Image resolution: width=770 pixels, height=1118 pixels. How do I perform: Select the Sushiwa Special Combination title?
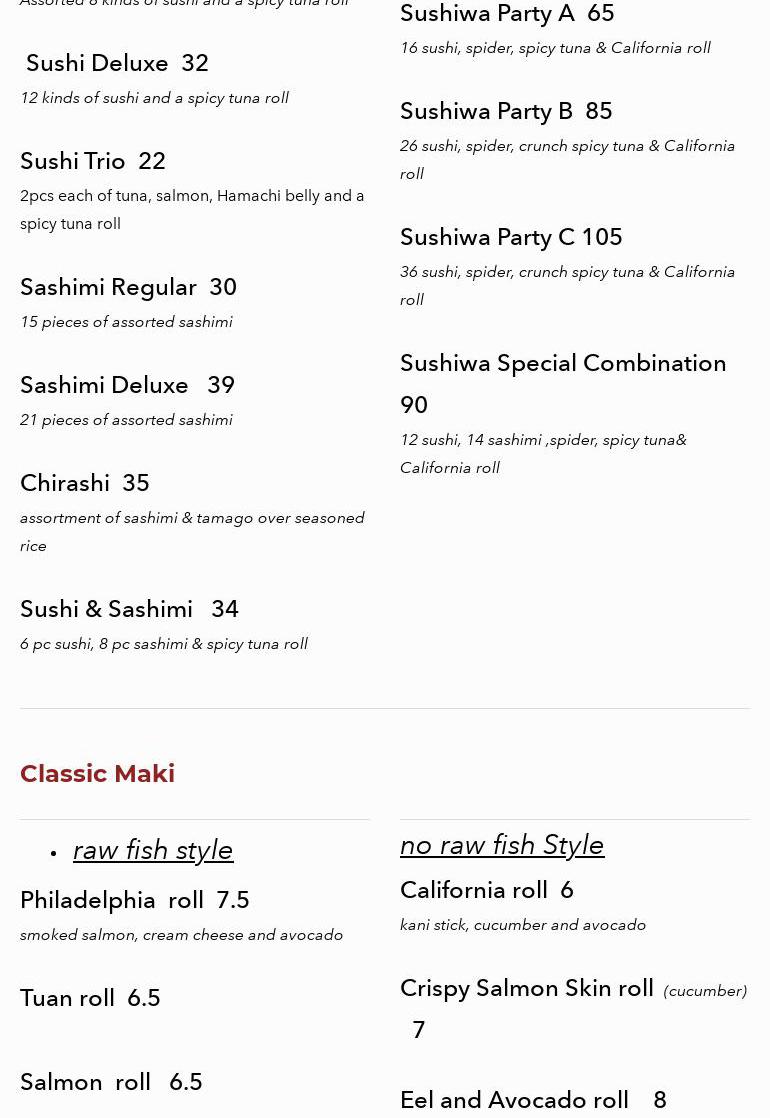pyautogui.click(x=563, y=363)
